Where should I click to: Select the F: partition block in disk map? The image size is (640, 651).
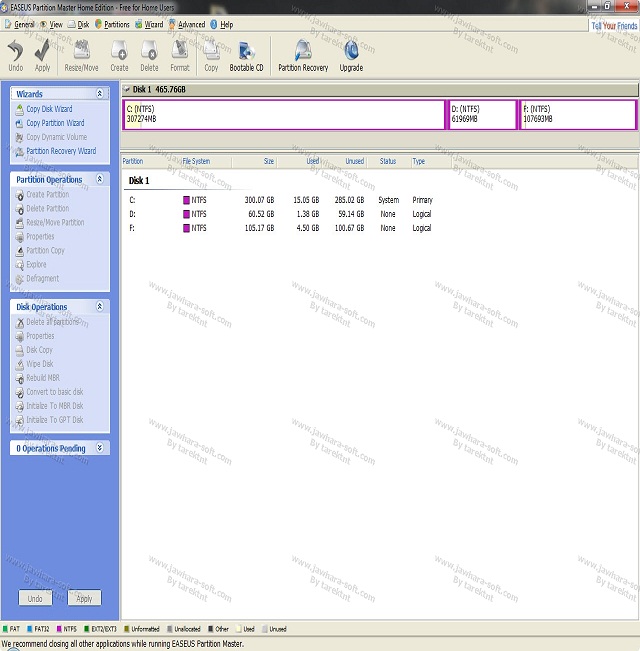click(578, 115)
